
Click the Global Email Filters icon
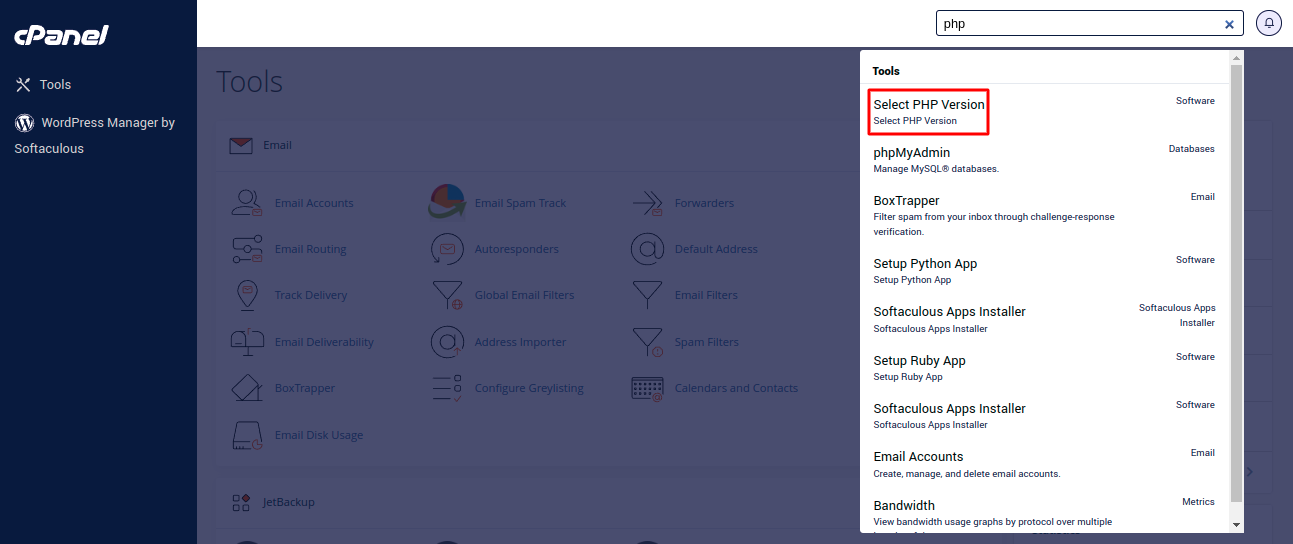click(447, 295)
